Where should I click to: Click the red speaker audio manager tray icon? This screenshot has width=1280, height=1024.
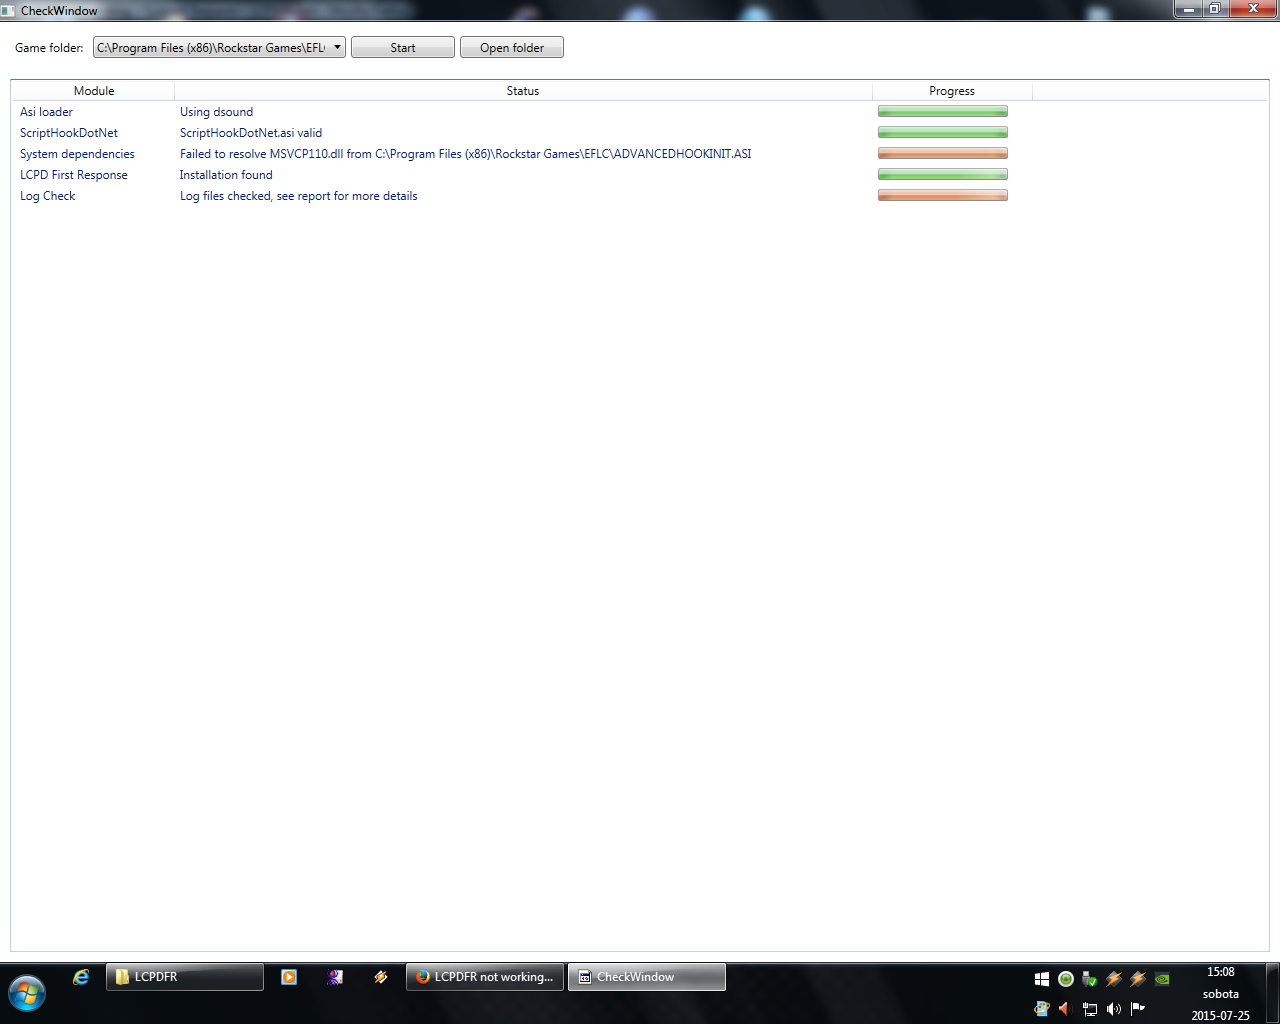[1066, 1009]
